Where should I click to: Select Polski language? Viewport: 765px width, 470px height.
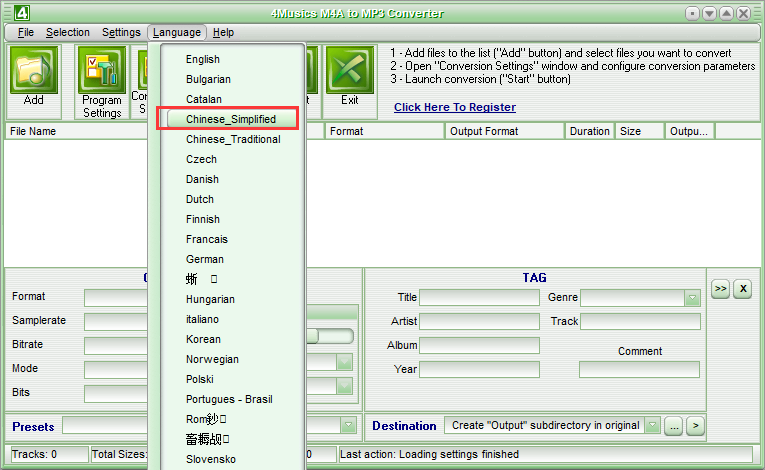click(x=200, y=379)
